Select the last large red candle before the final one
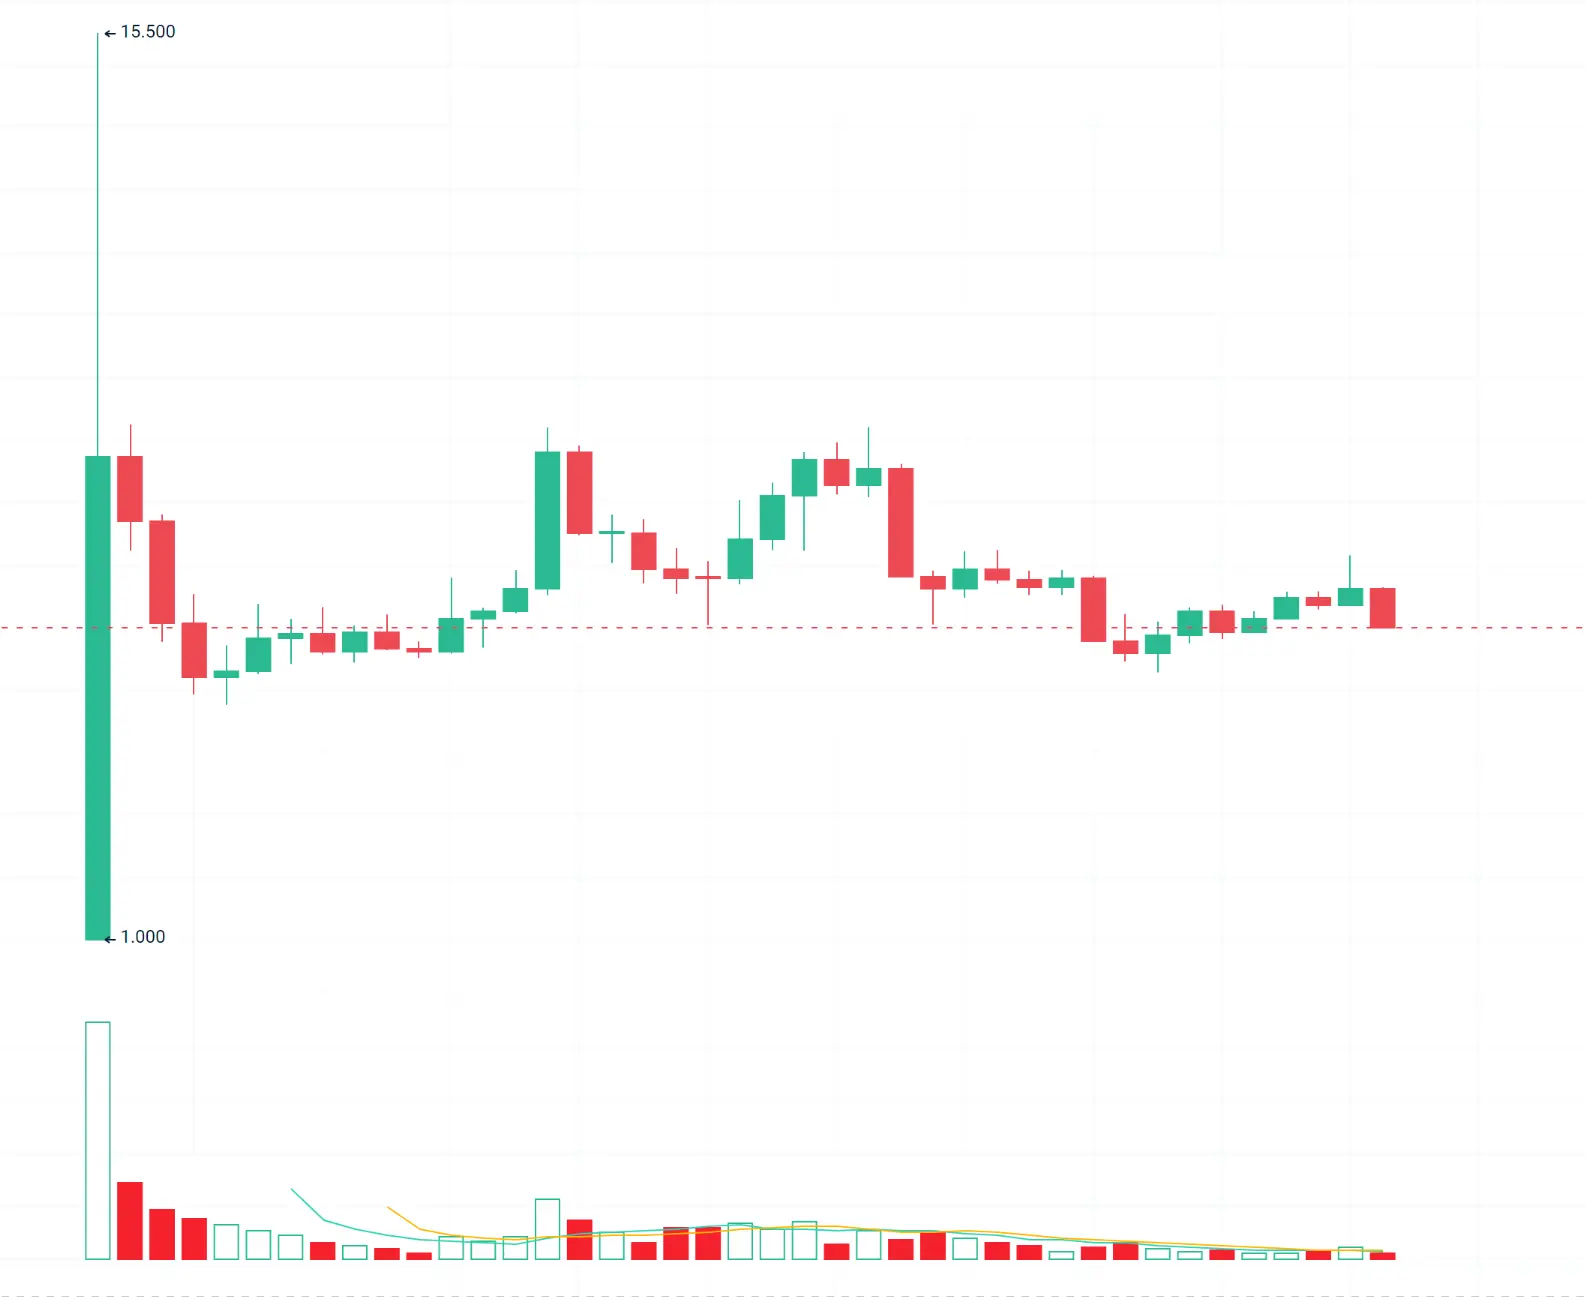This screenshot has width=1585, height=1297. (1093, 609)
